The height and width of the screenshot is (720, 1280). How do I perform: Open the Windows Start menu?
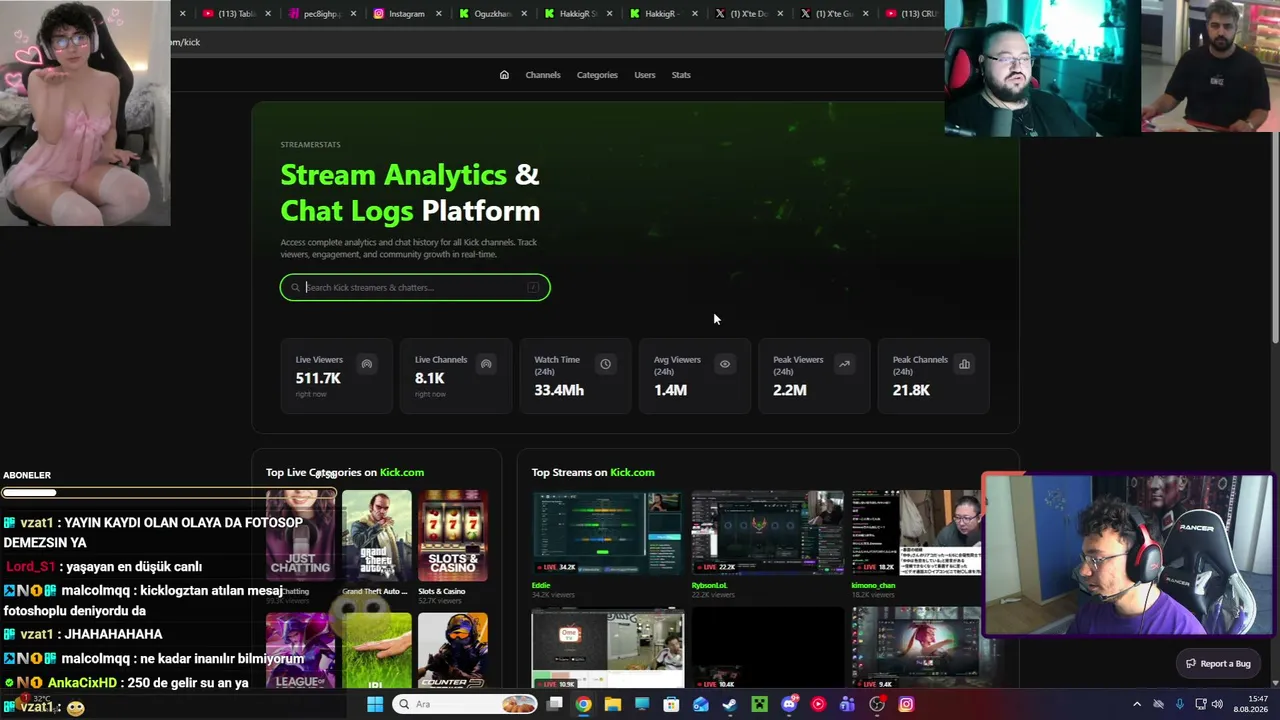pos(375,704)
